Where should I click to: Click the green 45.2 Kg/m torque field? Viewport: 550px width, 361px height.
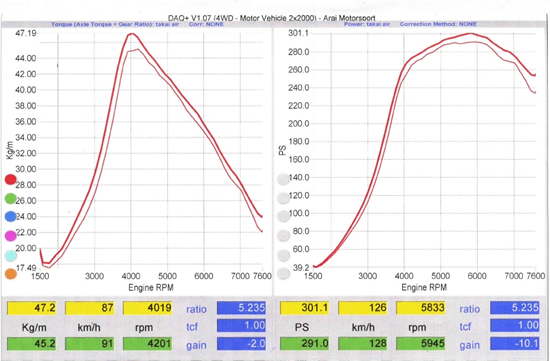click(x=32, y=343)
